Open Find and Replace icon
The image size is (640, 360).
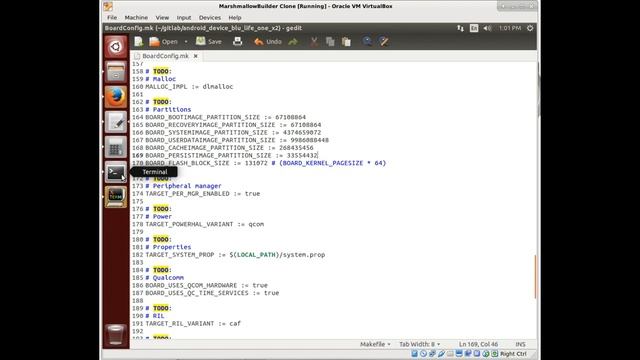pos(383,41)
